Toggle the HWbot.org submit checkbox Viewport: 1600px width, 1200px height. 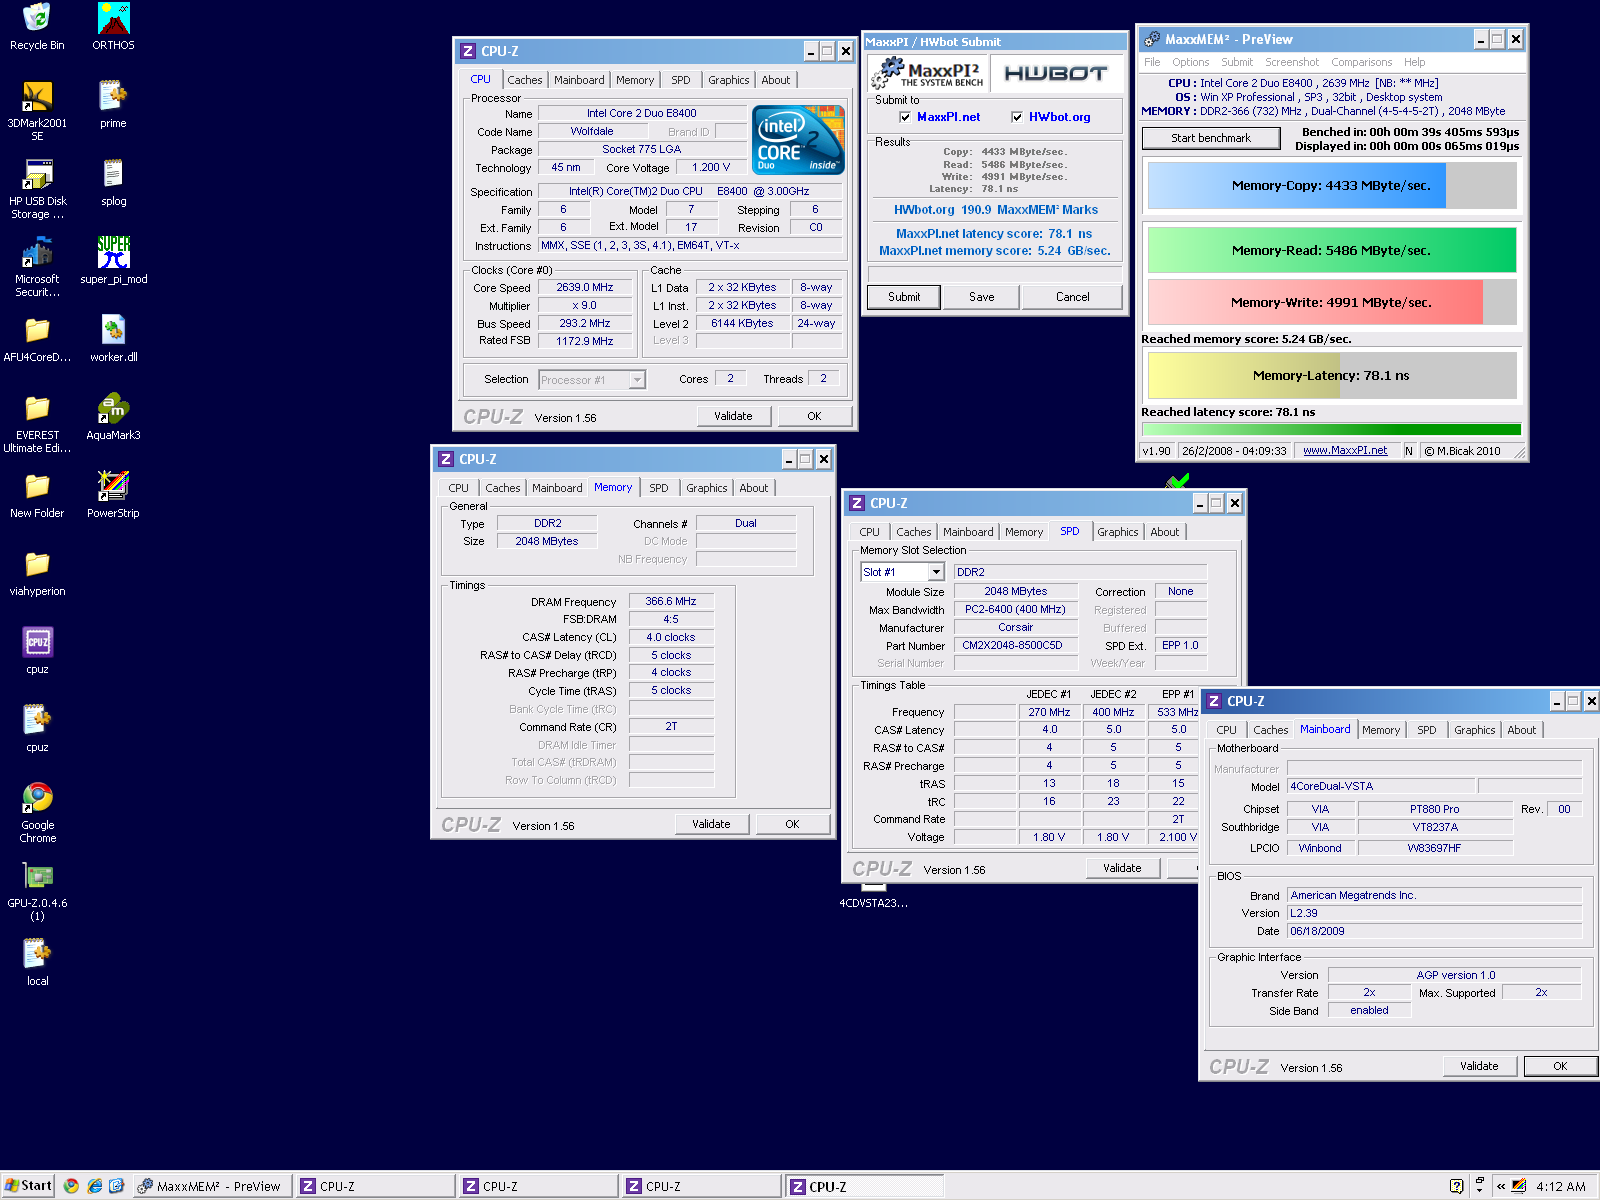click(1017, 117)
